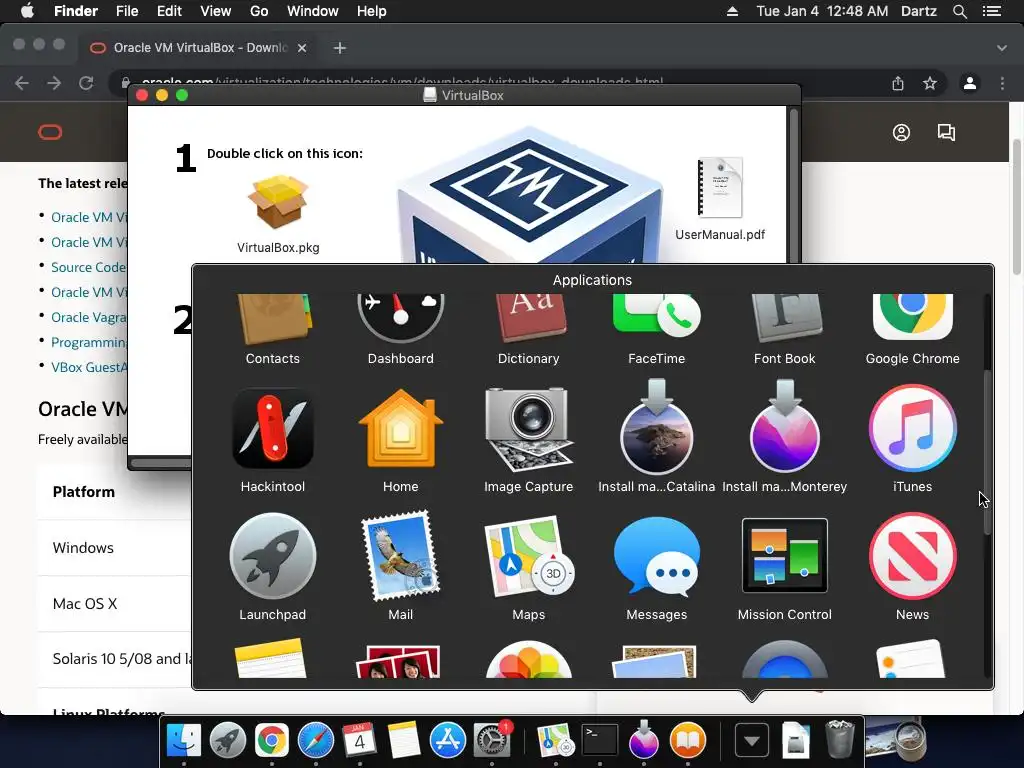Open Terminal from Dock

coord(600,740)
